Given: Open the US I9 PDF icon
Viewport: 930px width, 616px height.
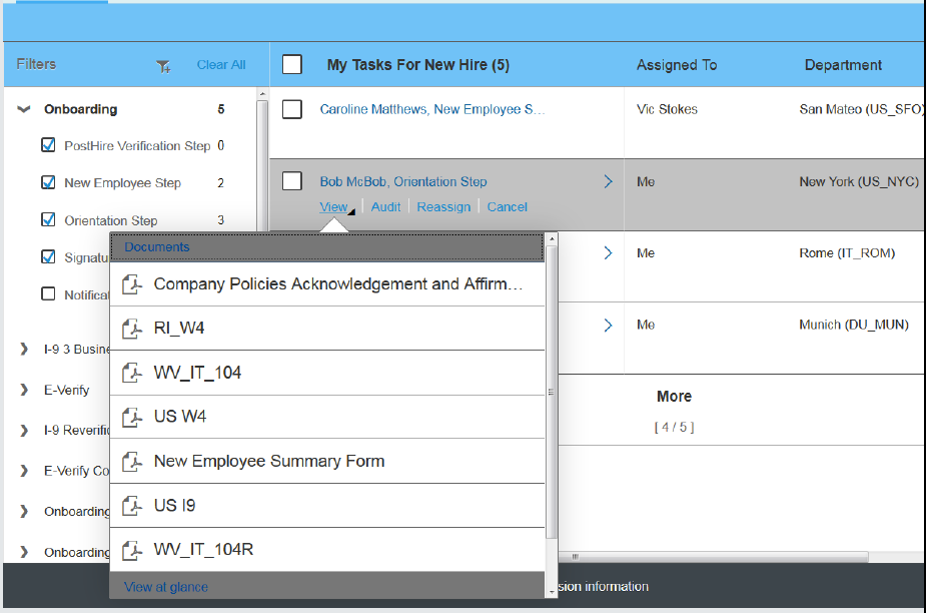Looking at the screenshot, I should [x=131, y=506].
